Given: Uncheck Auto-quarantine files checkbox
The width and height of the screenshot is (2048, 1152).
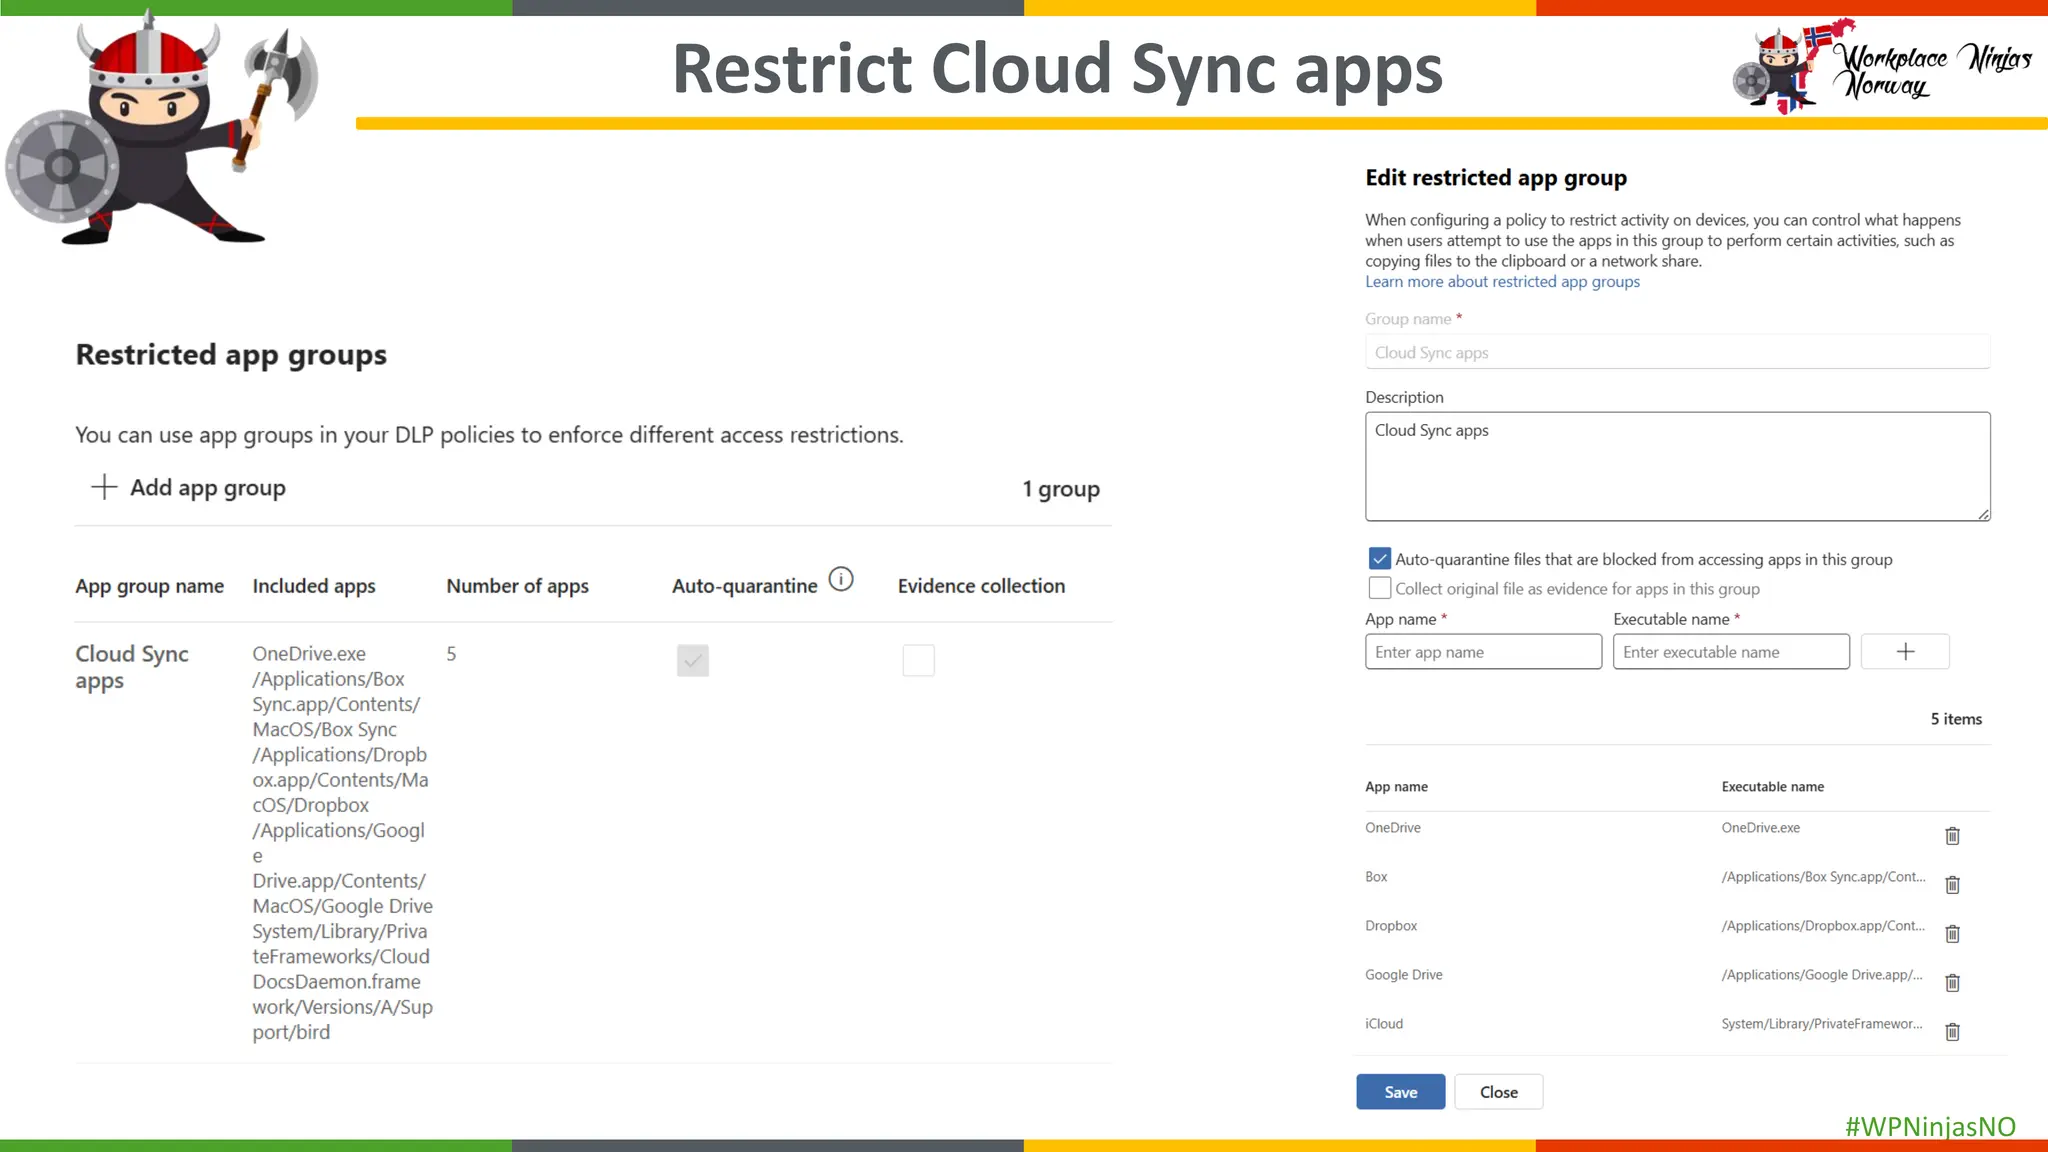Looking at the screenshot, I should [1379, 559].
